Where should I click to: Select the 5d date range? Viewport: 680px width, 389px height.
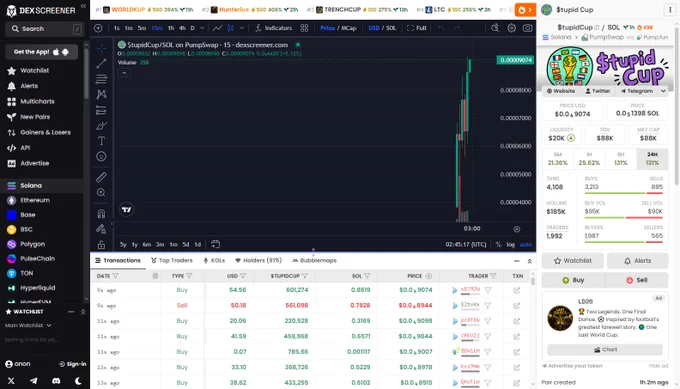[x=186, y=245]
